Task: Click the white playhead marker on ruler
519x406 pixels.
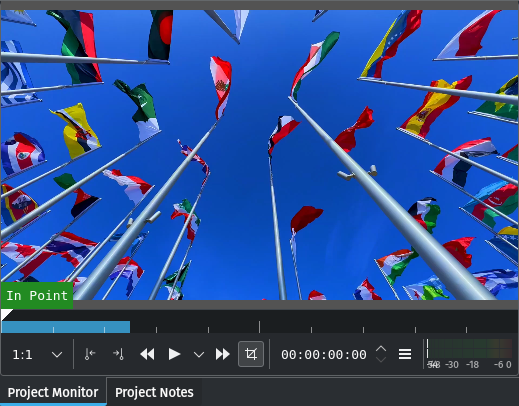Action: click(x=6, y=314)
